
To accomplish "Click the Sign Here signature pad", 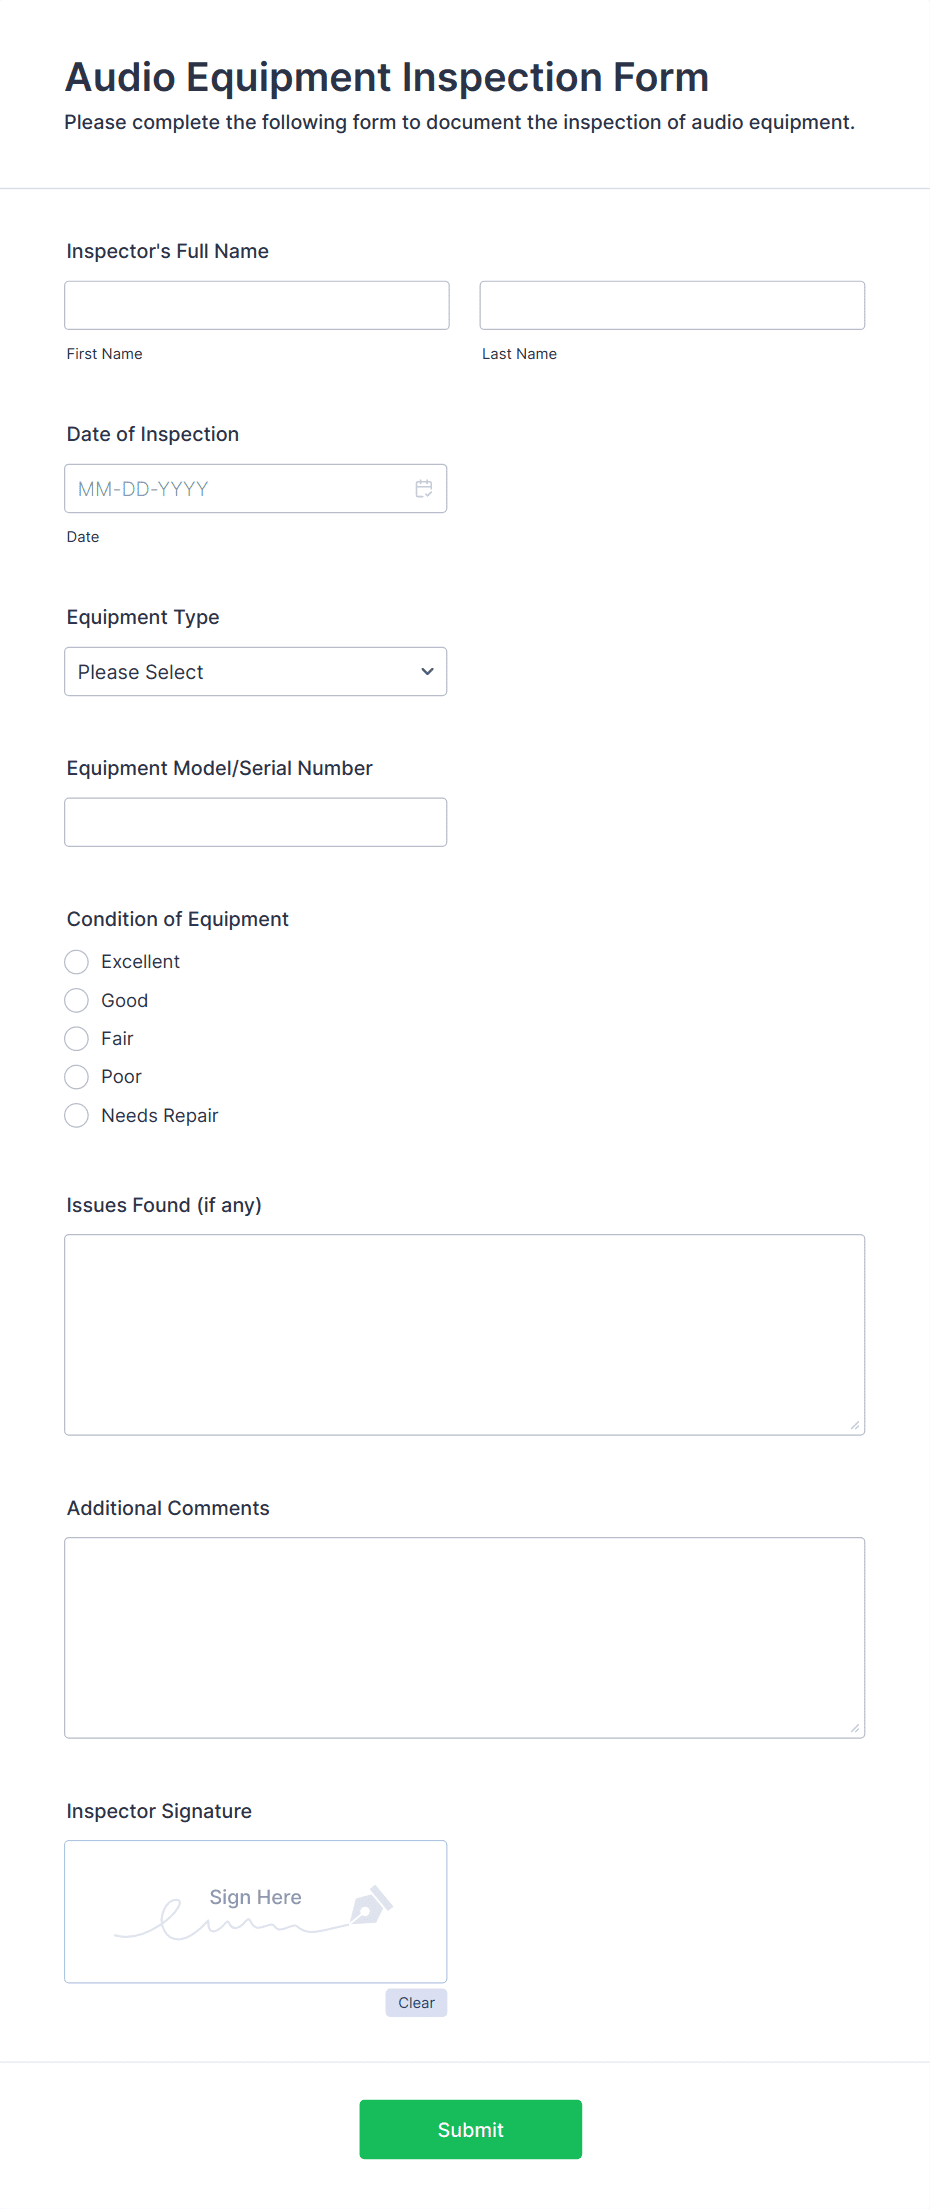I will (x=256, y=1912).
